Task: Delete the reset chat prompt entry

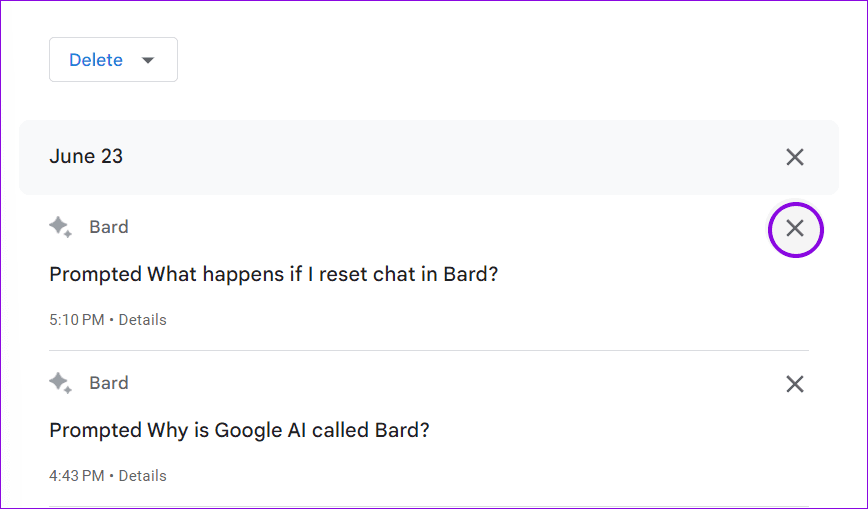Action: [795, 228]
